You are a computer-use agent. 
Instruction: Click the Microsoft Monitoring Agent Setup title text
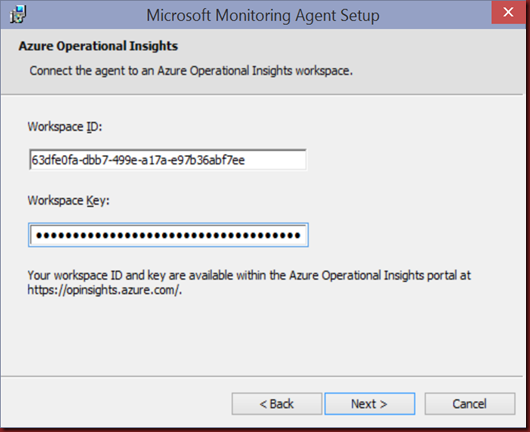(x=263, y=16)
